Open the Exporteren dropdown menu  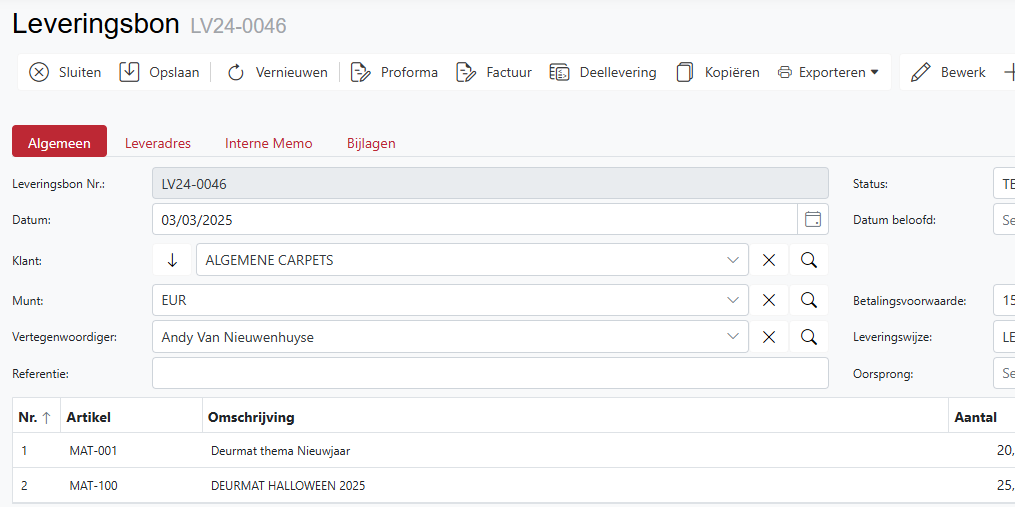[828, 72]
